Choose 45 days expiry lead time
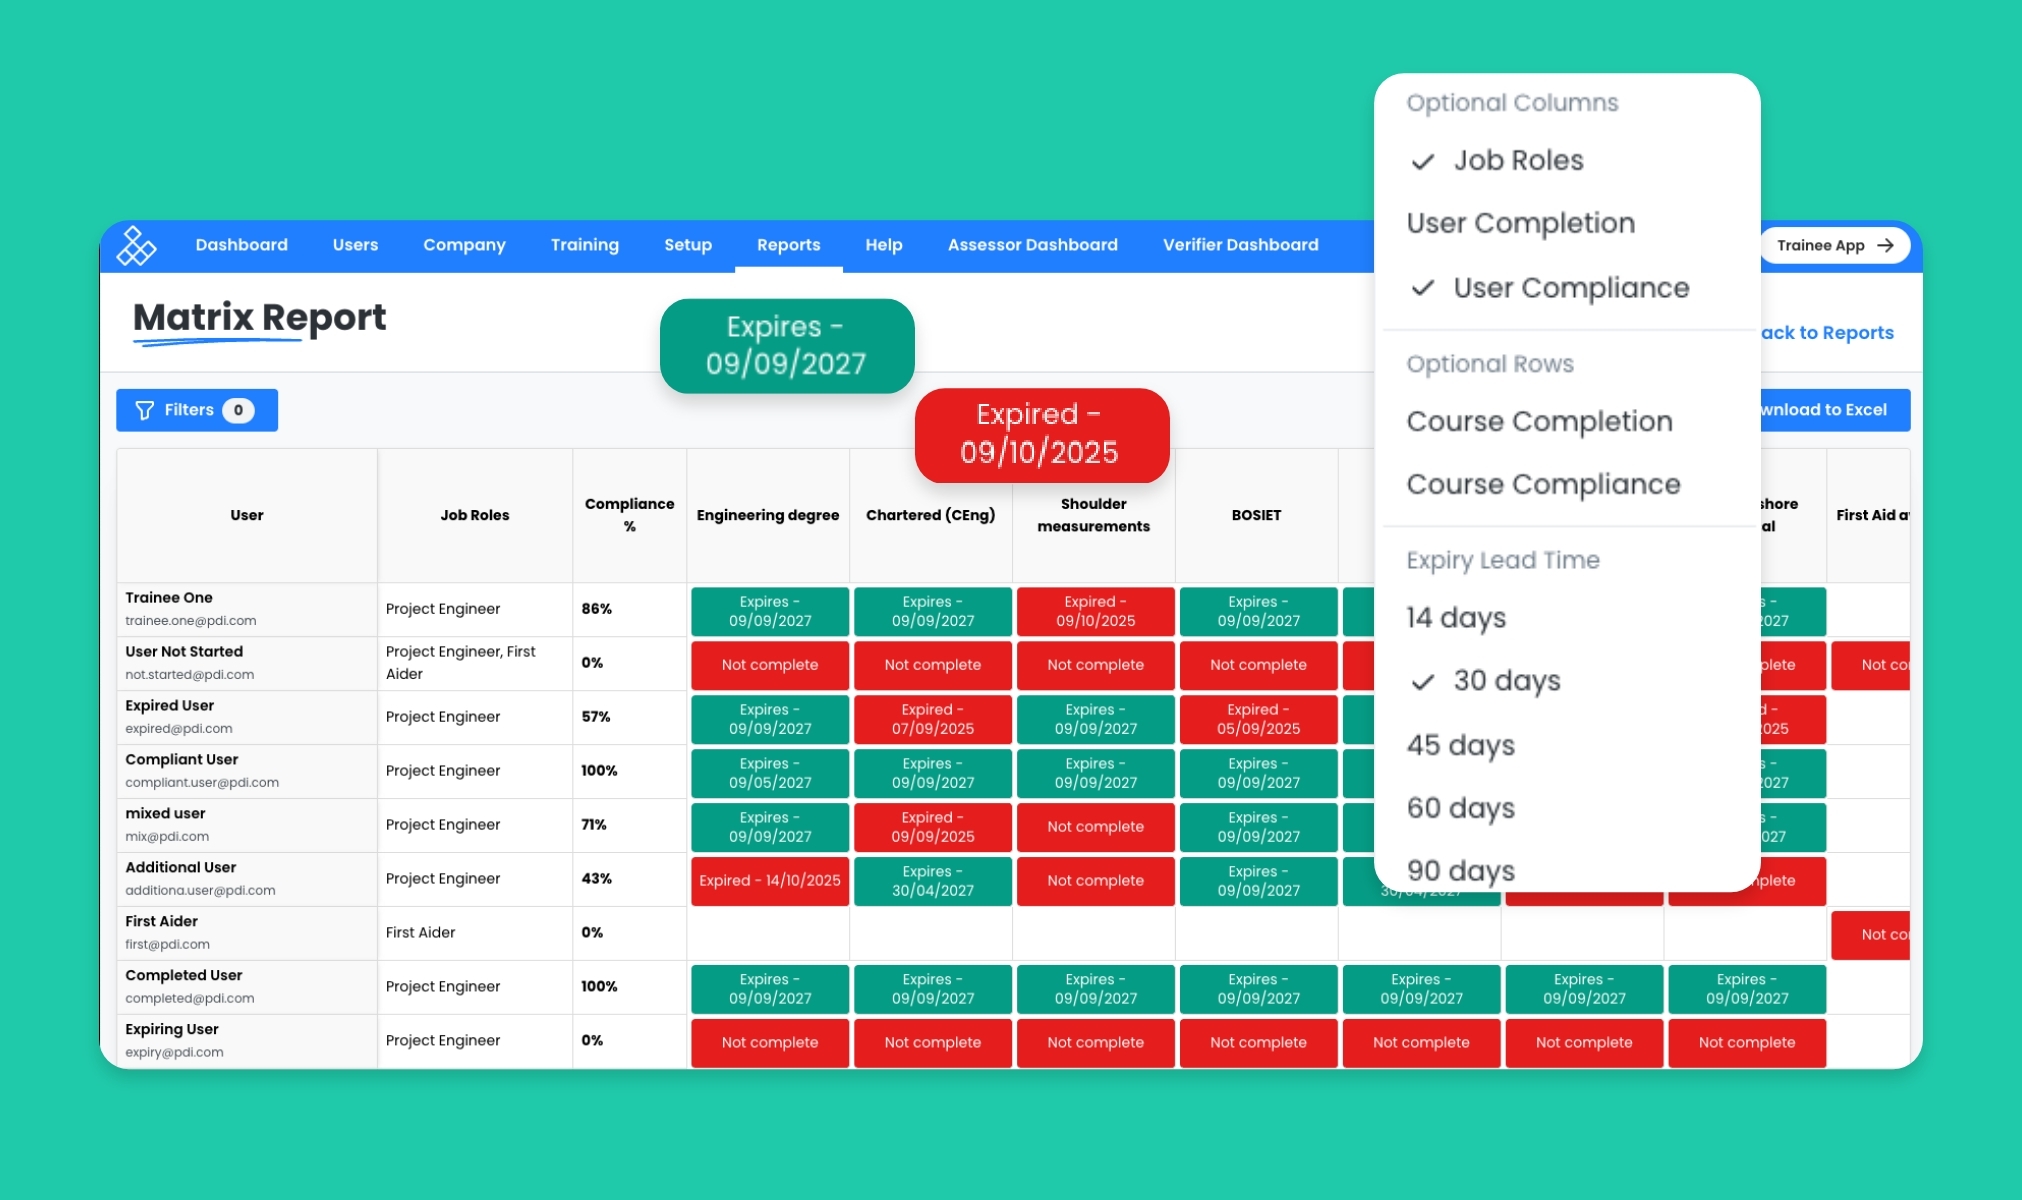The height and width of the screenshot is (1200, 2022). 1460,745
